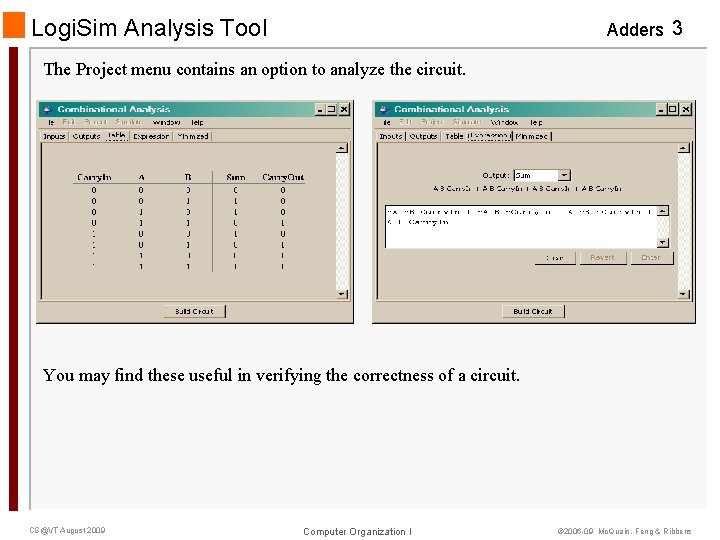Open Project menu in the expression window
This screenshot has width=720, height=540.
coord(433,122)
